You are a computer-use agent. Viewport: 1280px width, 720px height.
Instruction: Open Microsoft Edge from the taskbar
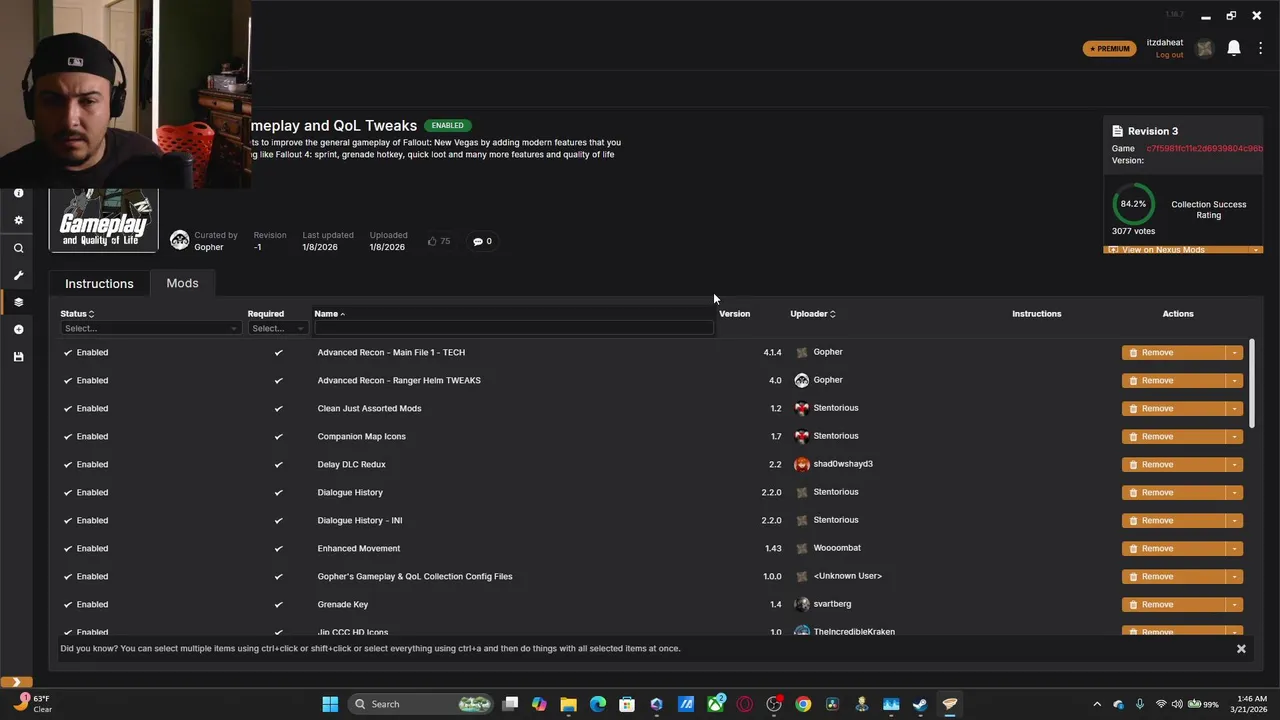[x=598, y=704]
